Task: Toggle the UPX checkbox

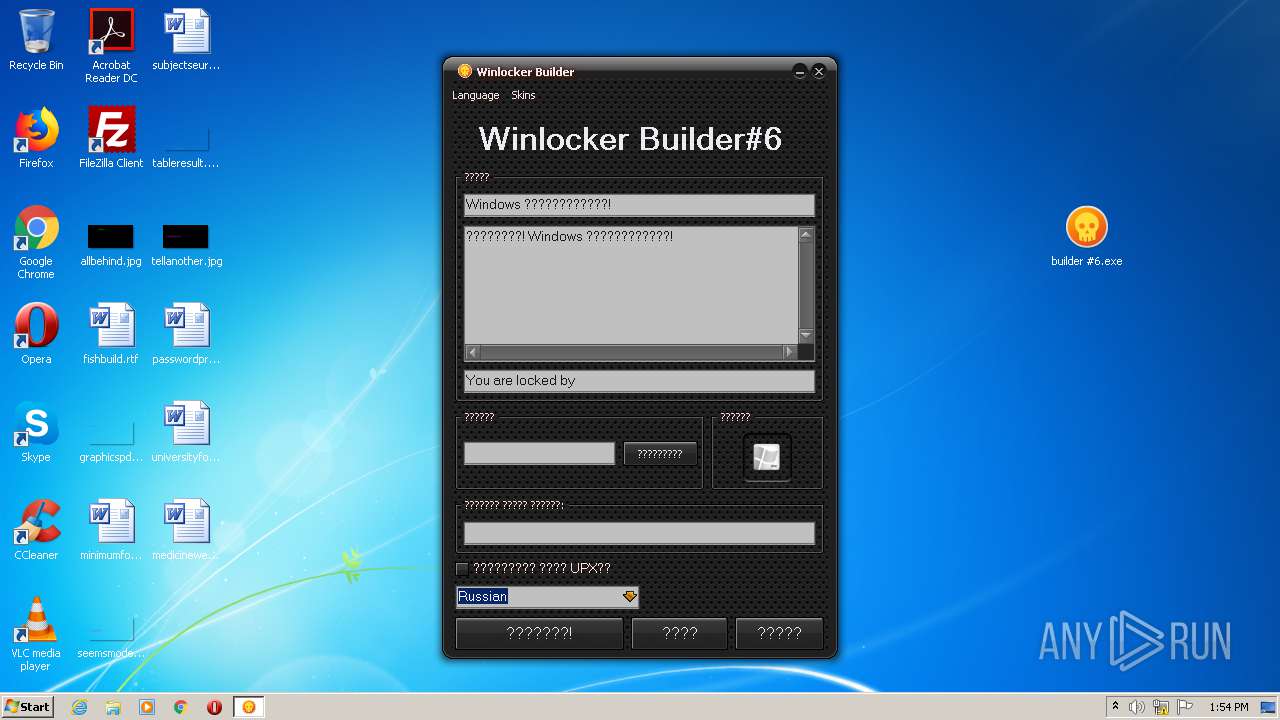Action: (x=462, y=569)
